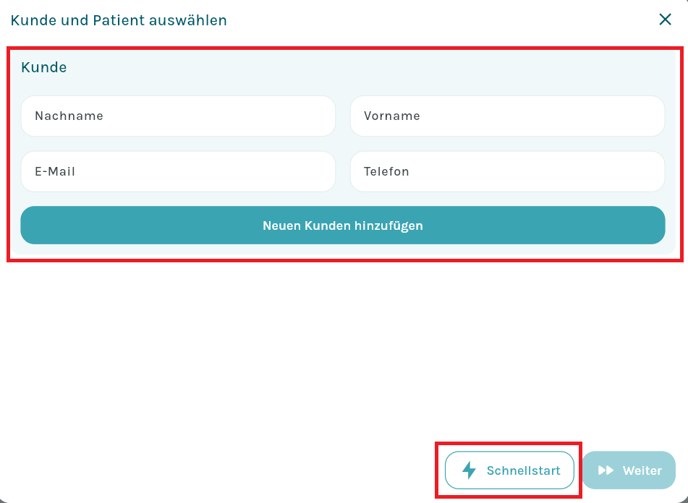The width and height of the screenshot is (688, 503).
Task: Start the Schnellstart quick start option
Action: point(509,470)
